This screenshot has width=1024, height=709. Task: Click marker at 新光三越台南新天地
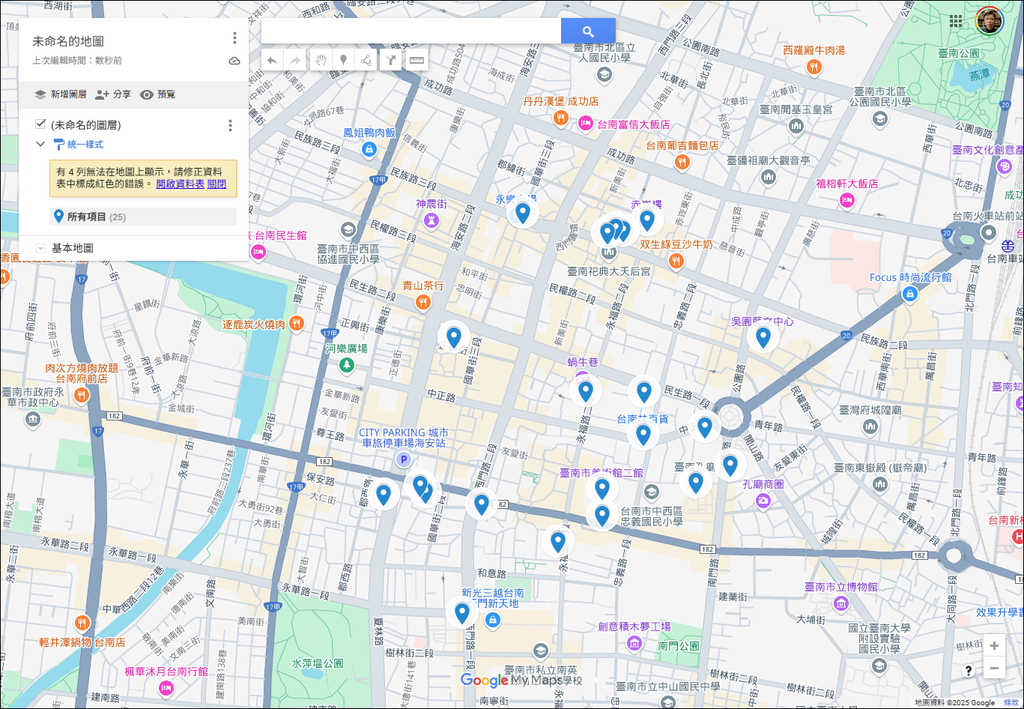tap(462, 613)
